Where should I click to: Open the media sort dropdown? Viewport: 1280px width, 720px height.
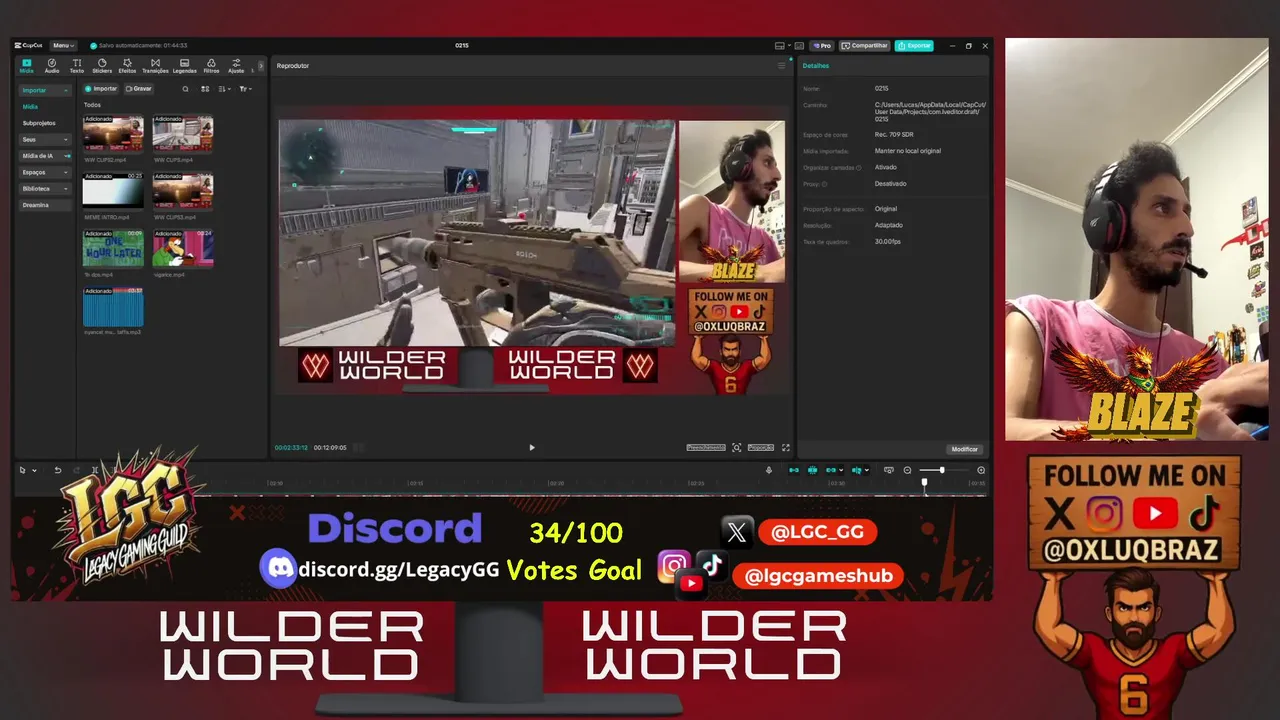click(225, 89)
